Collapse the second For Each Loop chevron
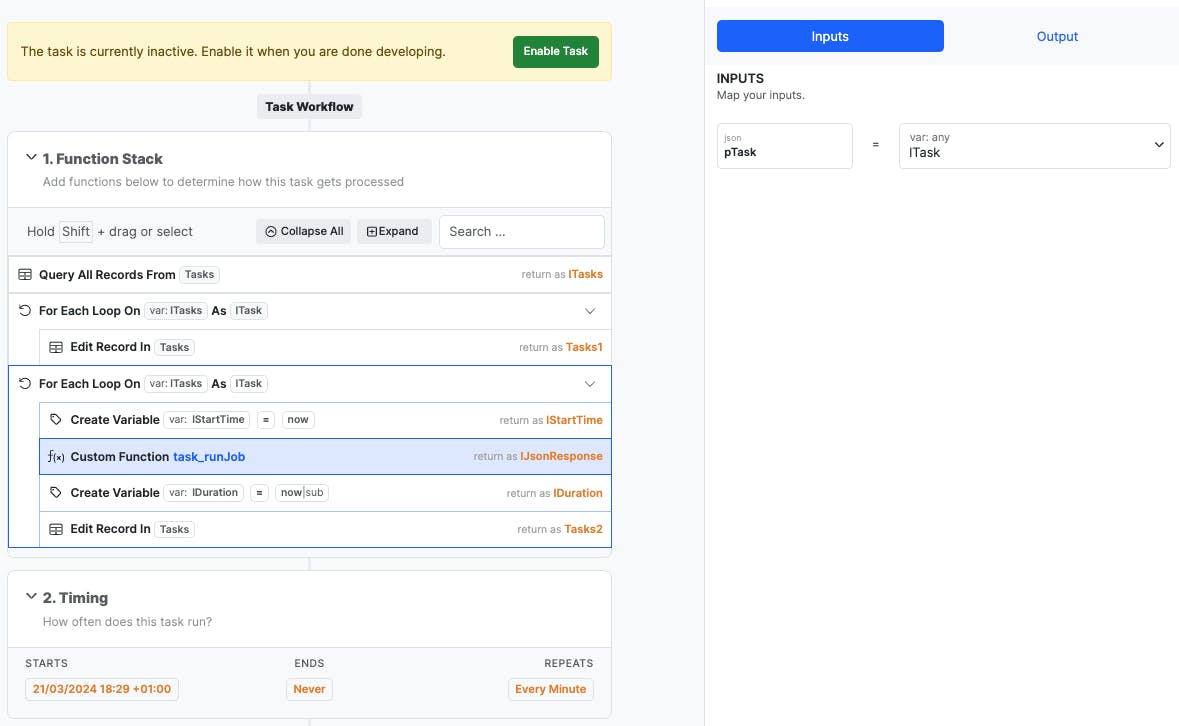This screenshot has width=1179, height=726. [590, 384]
